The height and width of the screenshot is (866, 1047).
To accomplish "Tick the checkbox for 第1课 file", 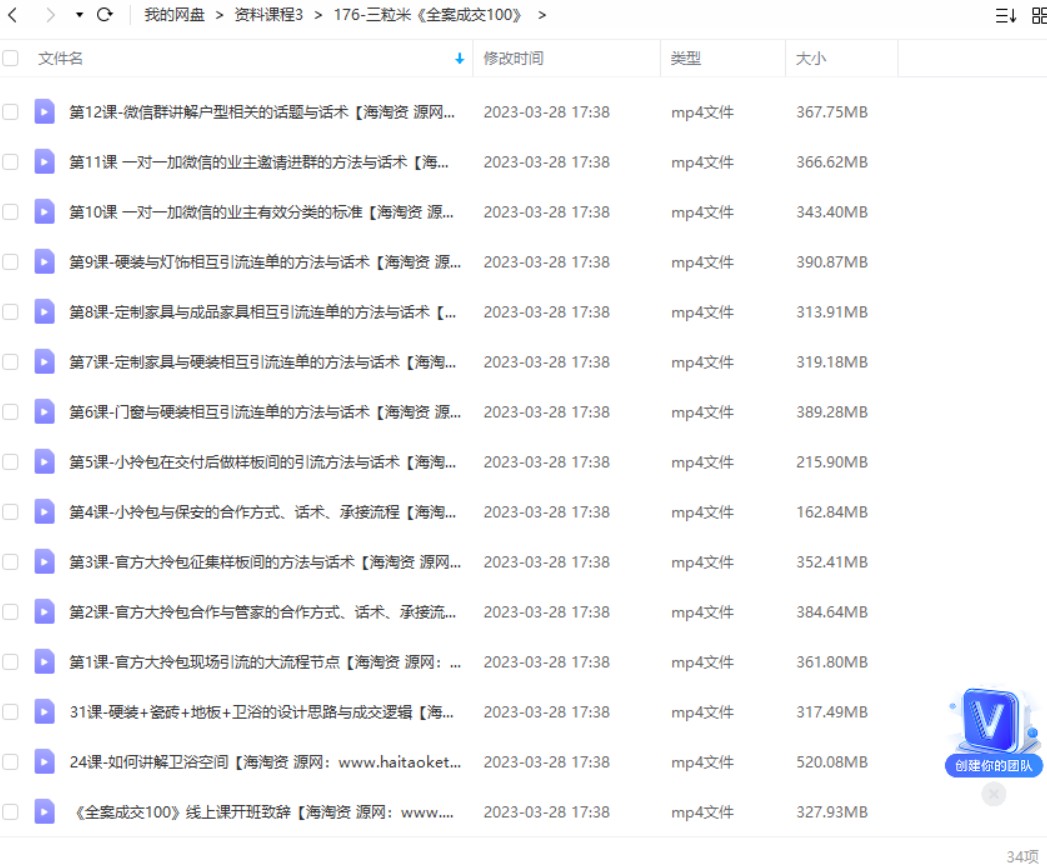I will (x=10, y=662).
